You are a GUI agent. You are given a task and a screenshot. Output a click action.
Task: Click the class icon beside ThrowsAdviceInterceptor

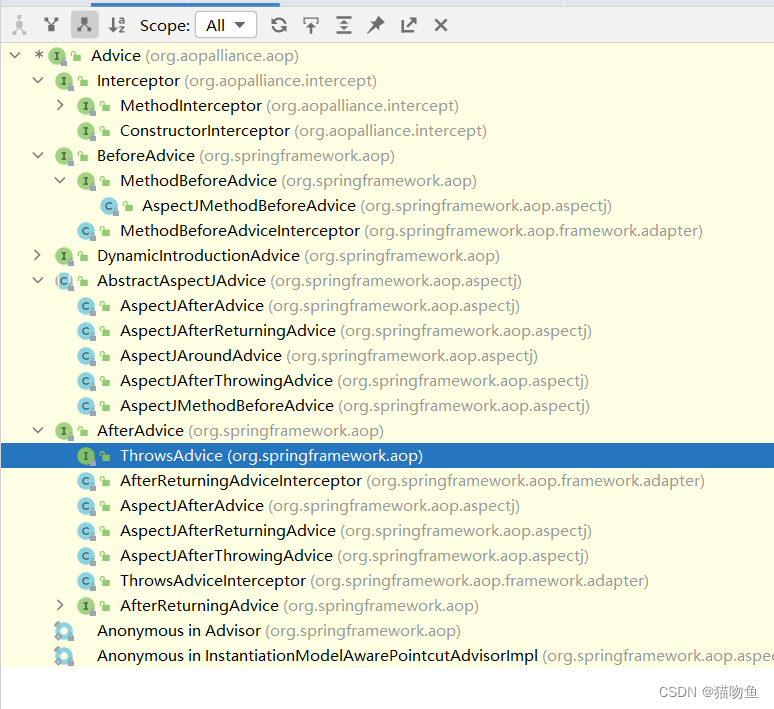pyautogui.click(x=86, y=581)
